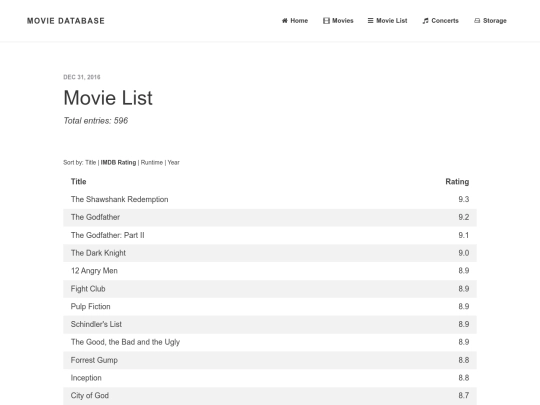This screenshot has height=405, width=540.
Task: Select Fight Club title
Action: pos(88,289)
